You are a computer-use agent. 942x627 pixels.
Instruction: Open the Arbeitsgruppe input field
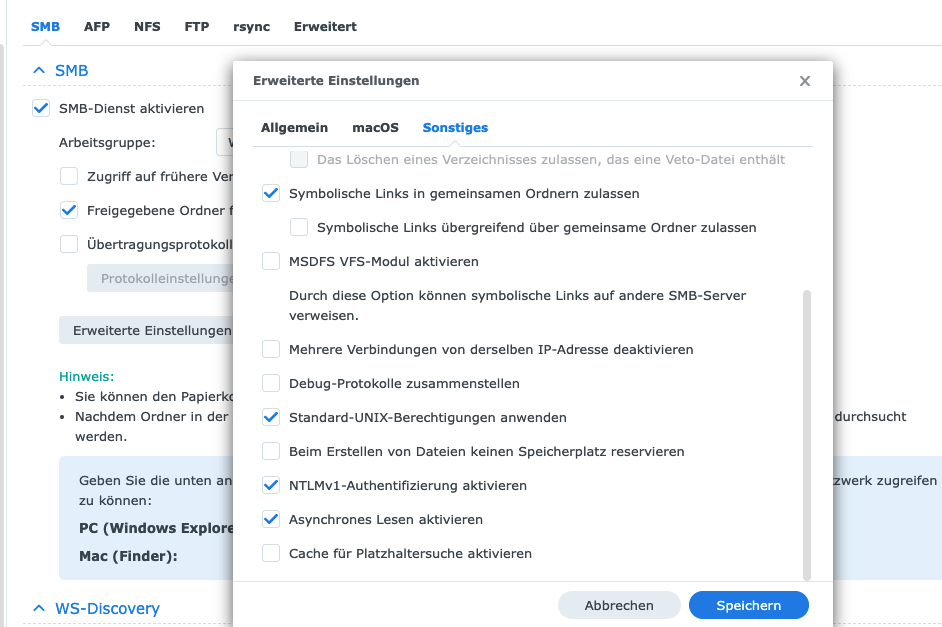point(225,143)
